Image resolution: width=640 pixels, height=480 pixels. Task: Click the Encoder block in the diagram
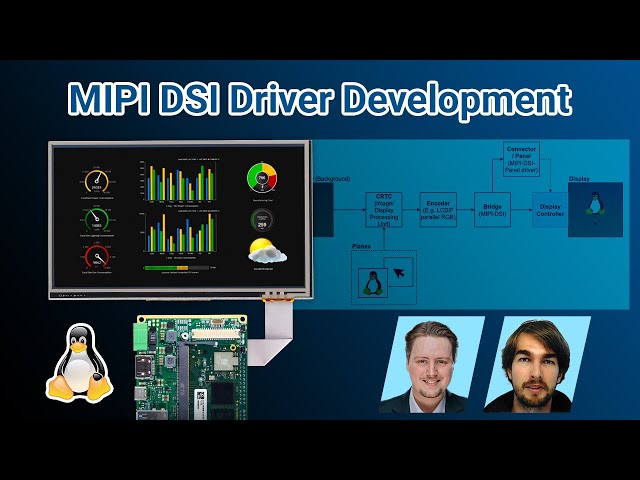(x=438, y=210)
